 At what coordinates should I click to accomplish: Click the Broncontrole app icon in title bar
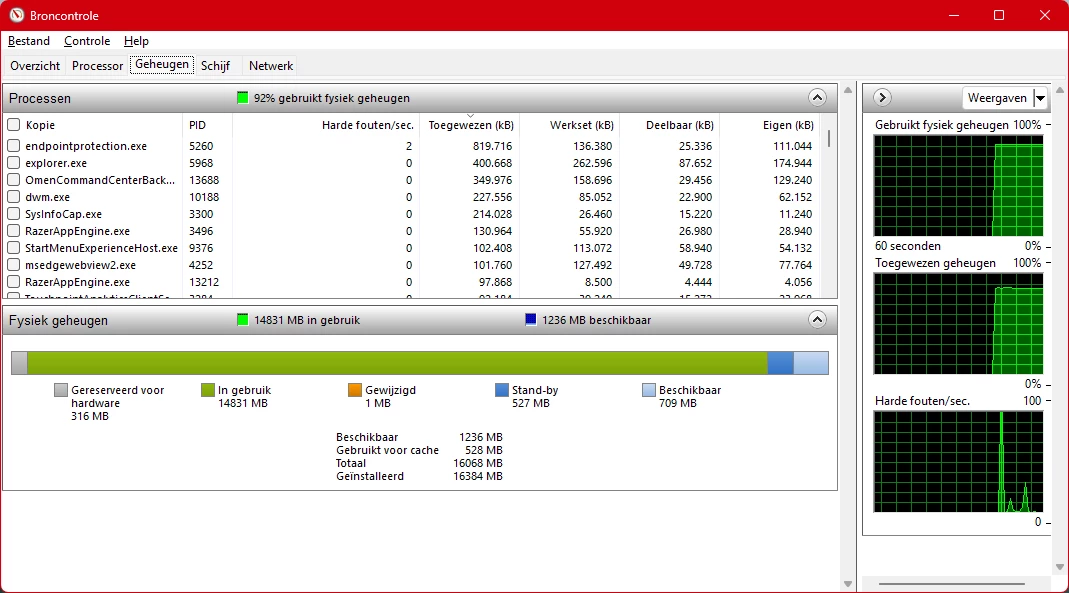coord(16,15)
